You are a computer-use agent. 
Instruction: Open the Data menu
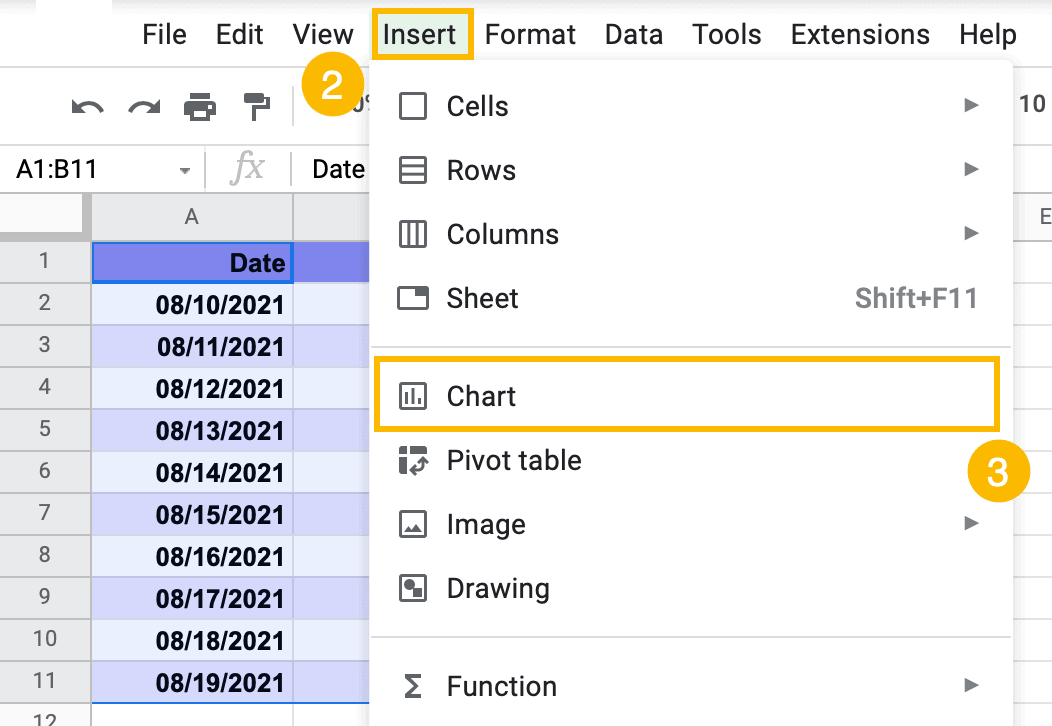pyautogui.click(x=633, y=35)
